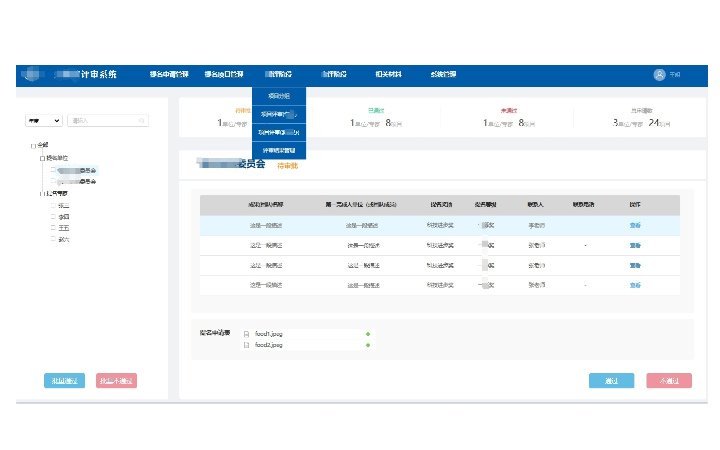Click the file icon beside food1.jpeg

(247, 334)
